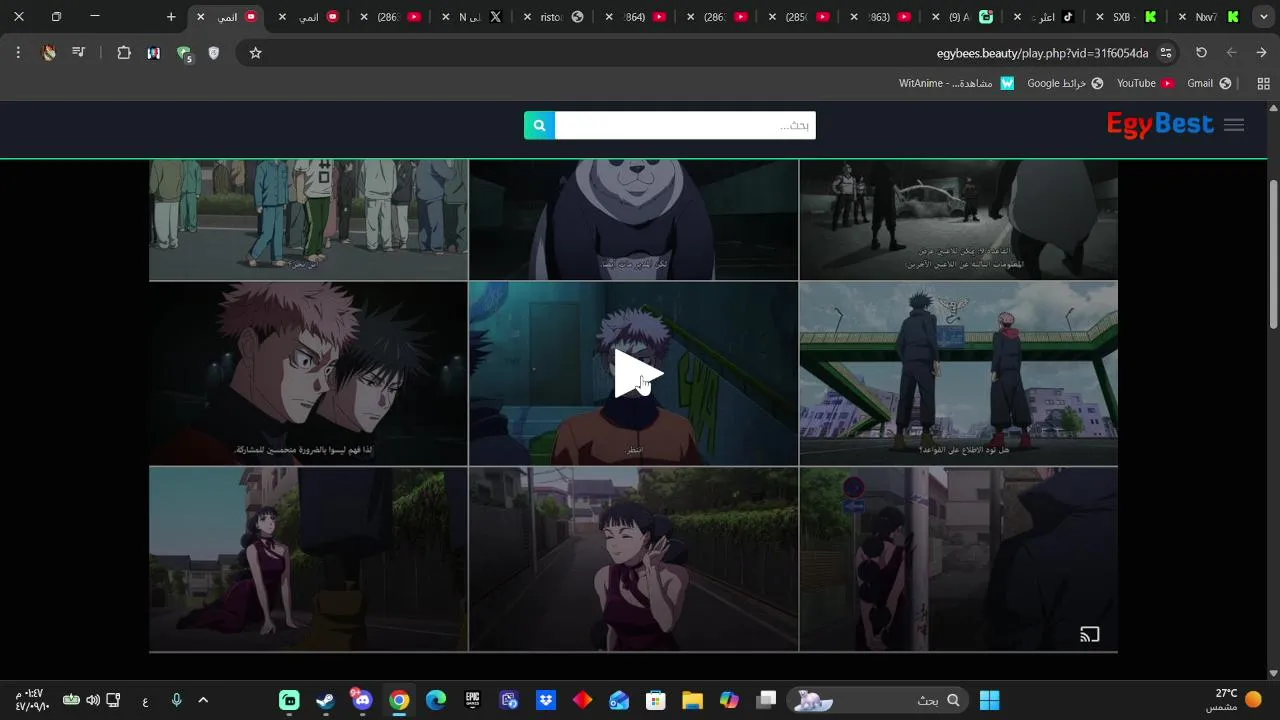The image size is (1280, 720).
Task: Click the page vertical scrollbar
Action: pos(1273,254)
